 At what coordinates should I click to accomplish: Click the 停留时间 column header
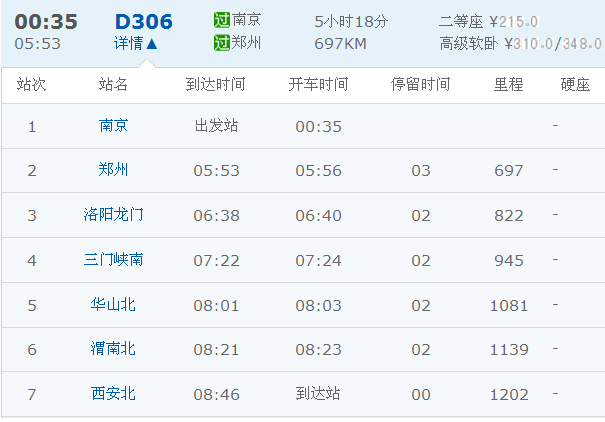pos(421,84)
